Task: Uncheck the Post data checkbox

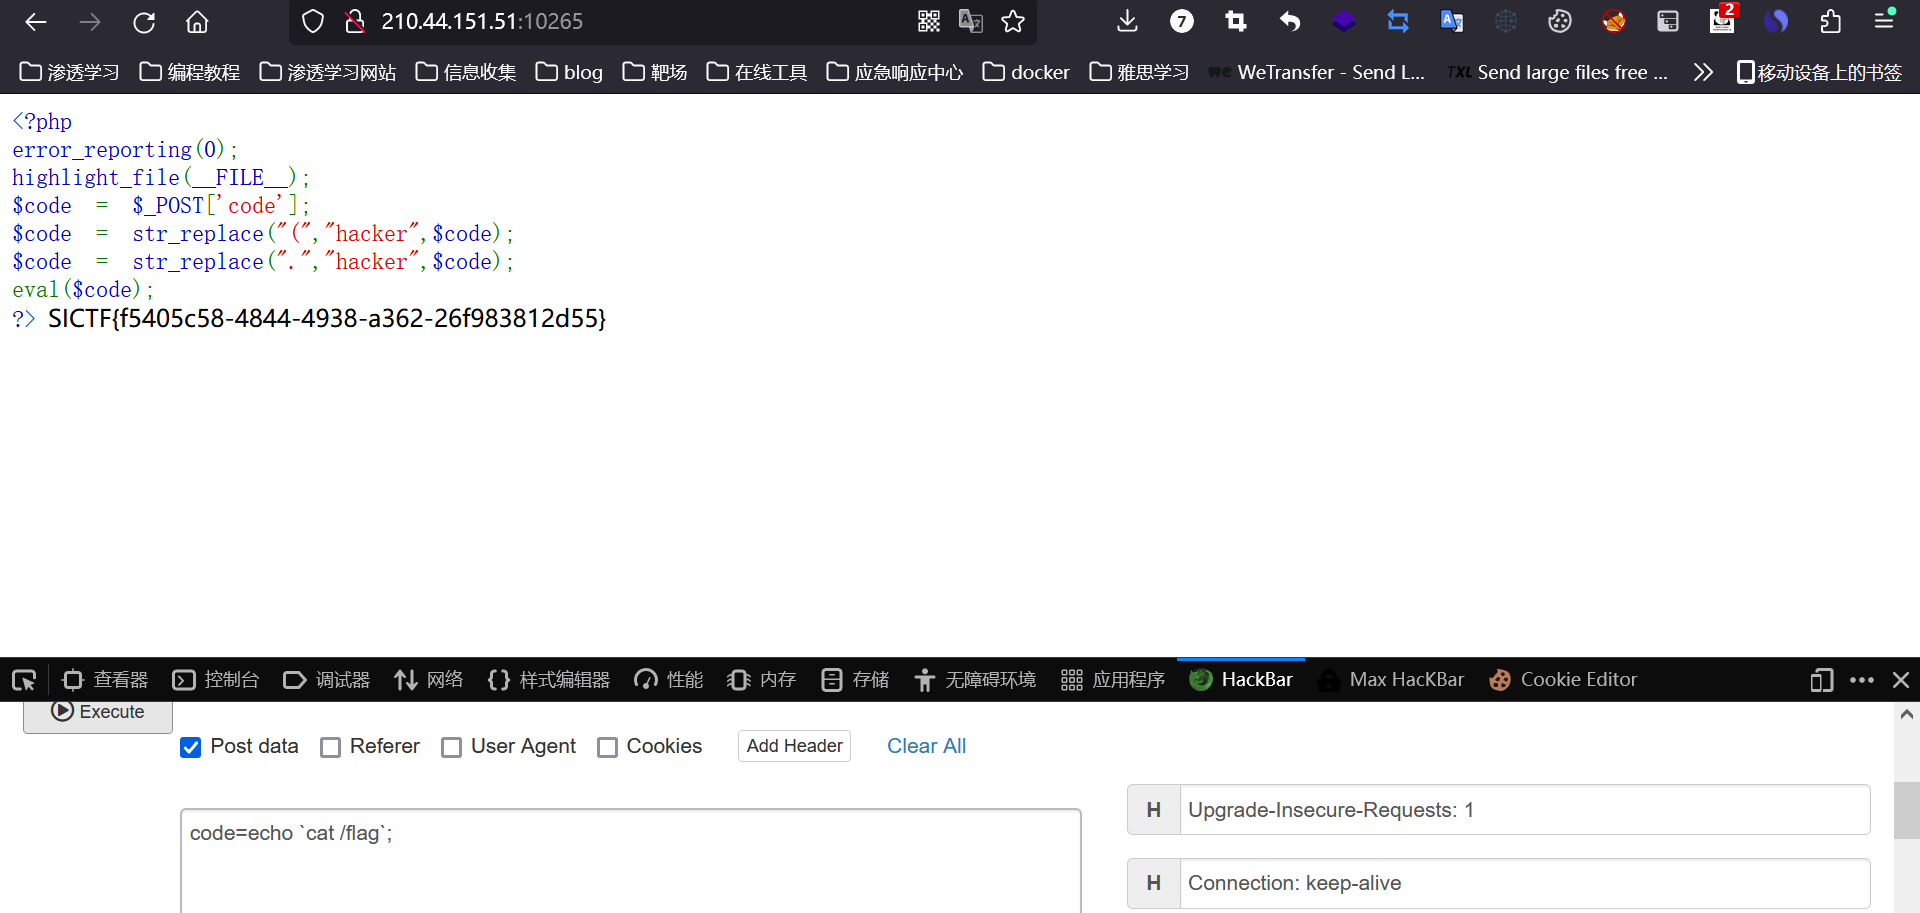Action: click(191, 747)
